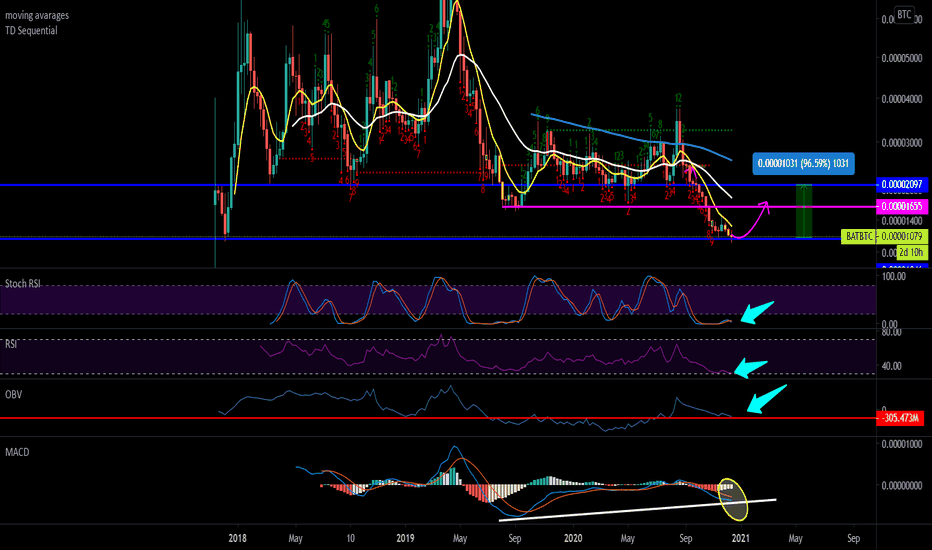This screenshot has width=932, height=550.
Task: Click the 2021 label on time axis
Action: [x=741, y=538]
